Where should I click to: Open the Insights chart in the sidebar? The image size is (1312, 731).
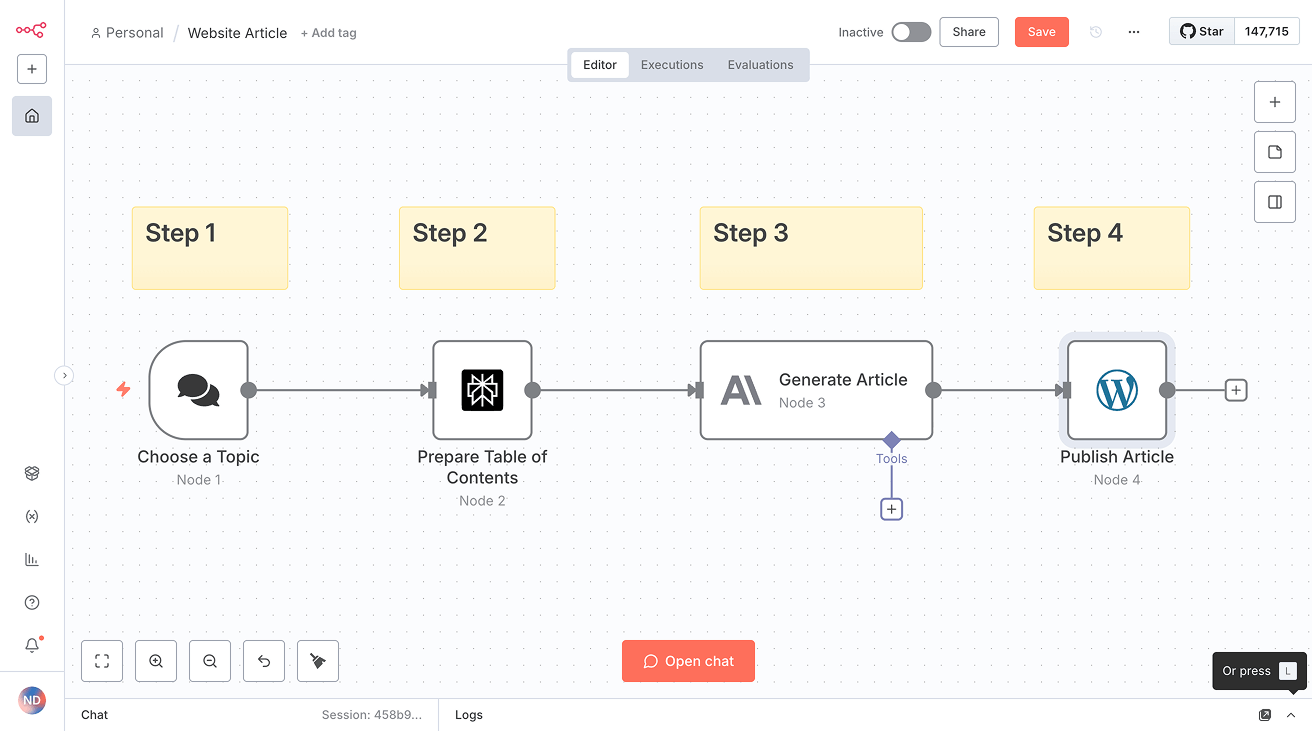coord(31,559)
